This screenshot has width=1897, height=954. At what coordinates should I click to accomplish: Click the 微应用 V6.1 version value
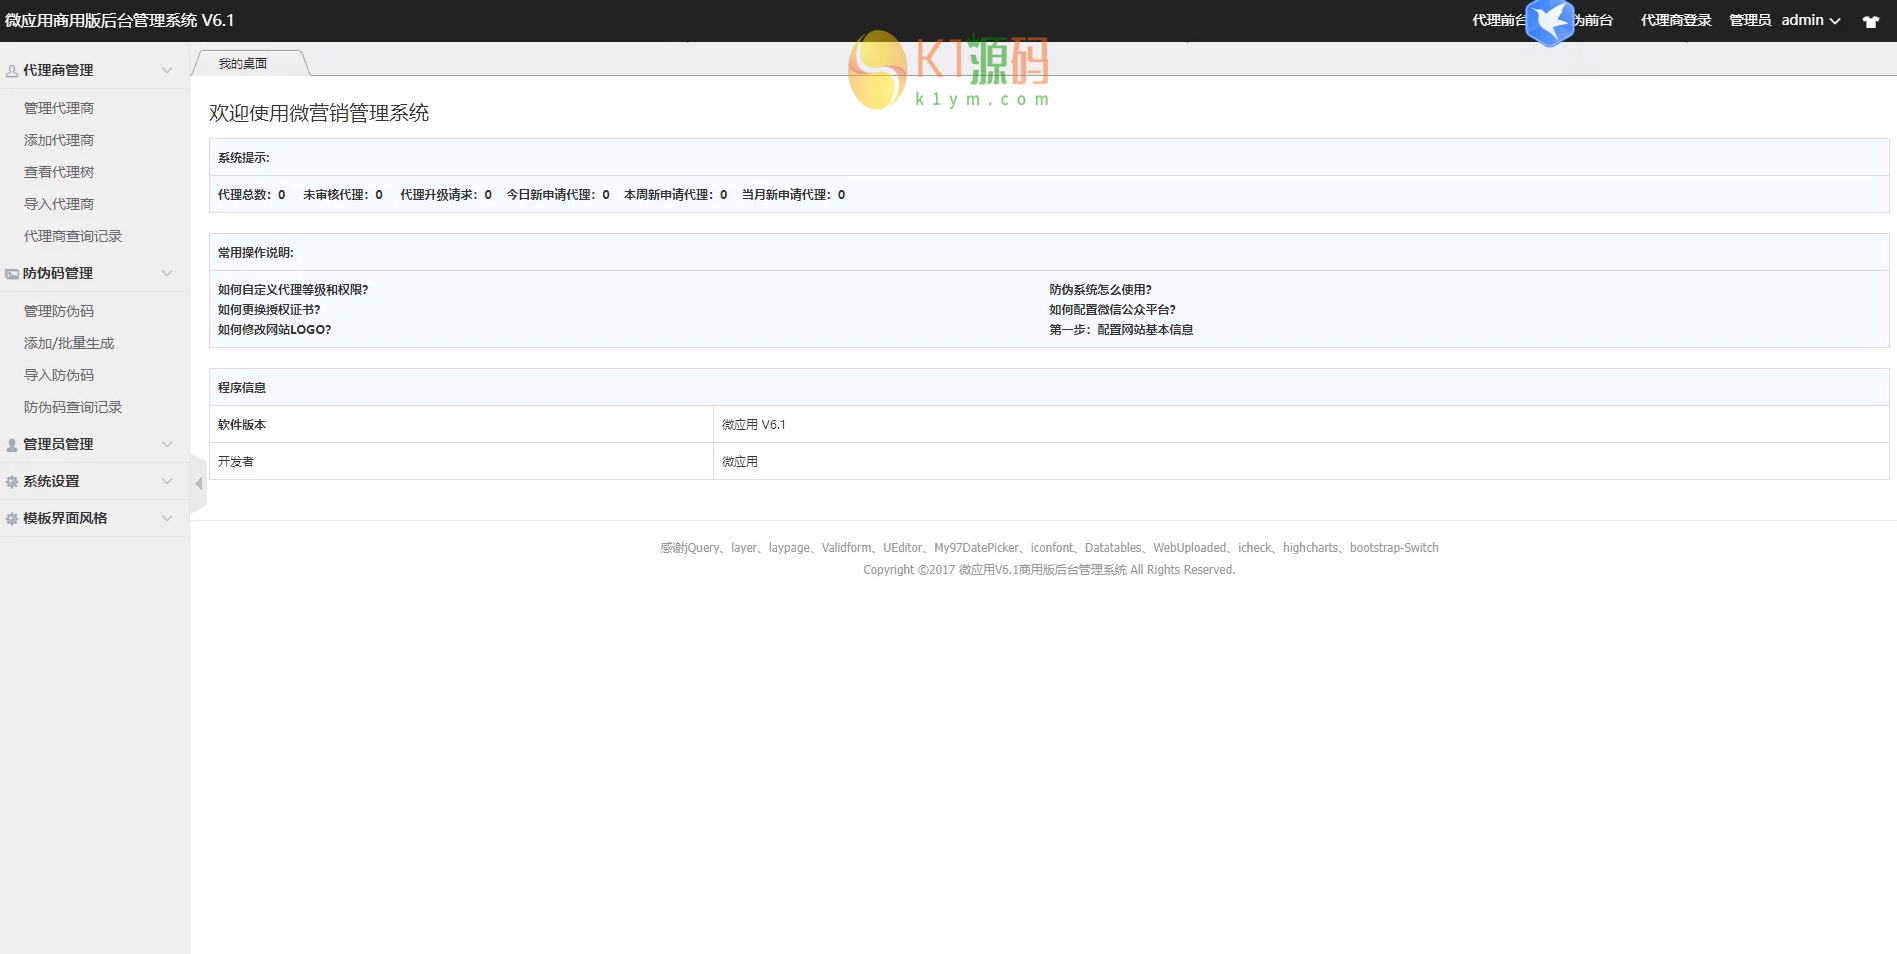point(754,425)
